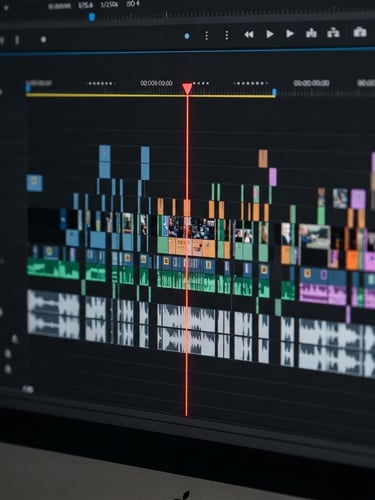Click the red playhead marker on the timeline ruler
Screen dimensions: 375x500
click(x=187, y=89)
